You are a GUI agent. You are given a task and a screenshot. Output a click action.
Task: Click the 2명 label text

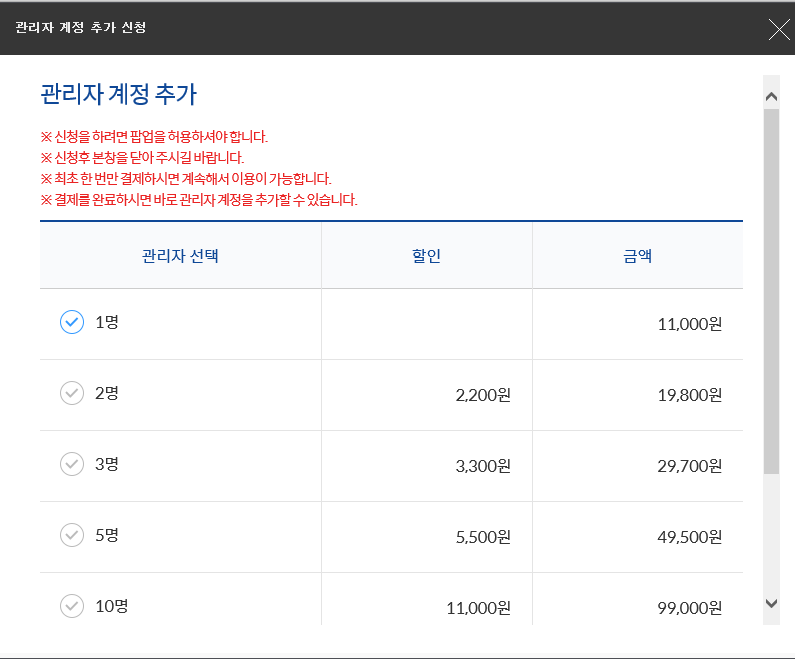pyautogui.click(x=106, y=393)
